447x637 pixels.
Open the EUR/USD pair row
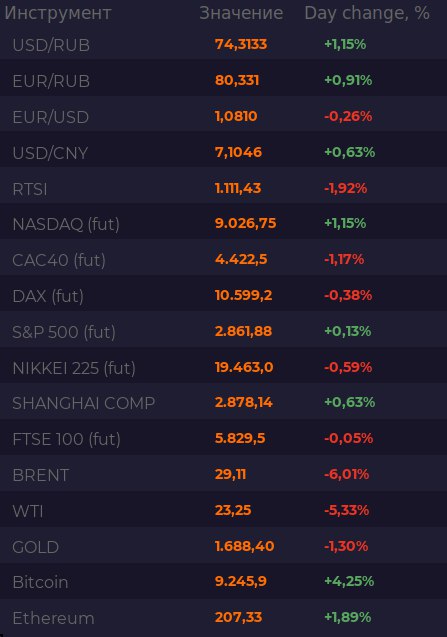[x=224, y=116]
